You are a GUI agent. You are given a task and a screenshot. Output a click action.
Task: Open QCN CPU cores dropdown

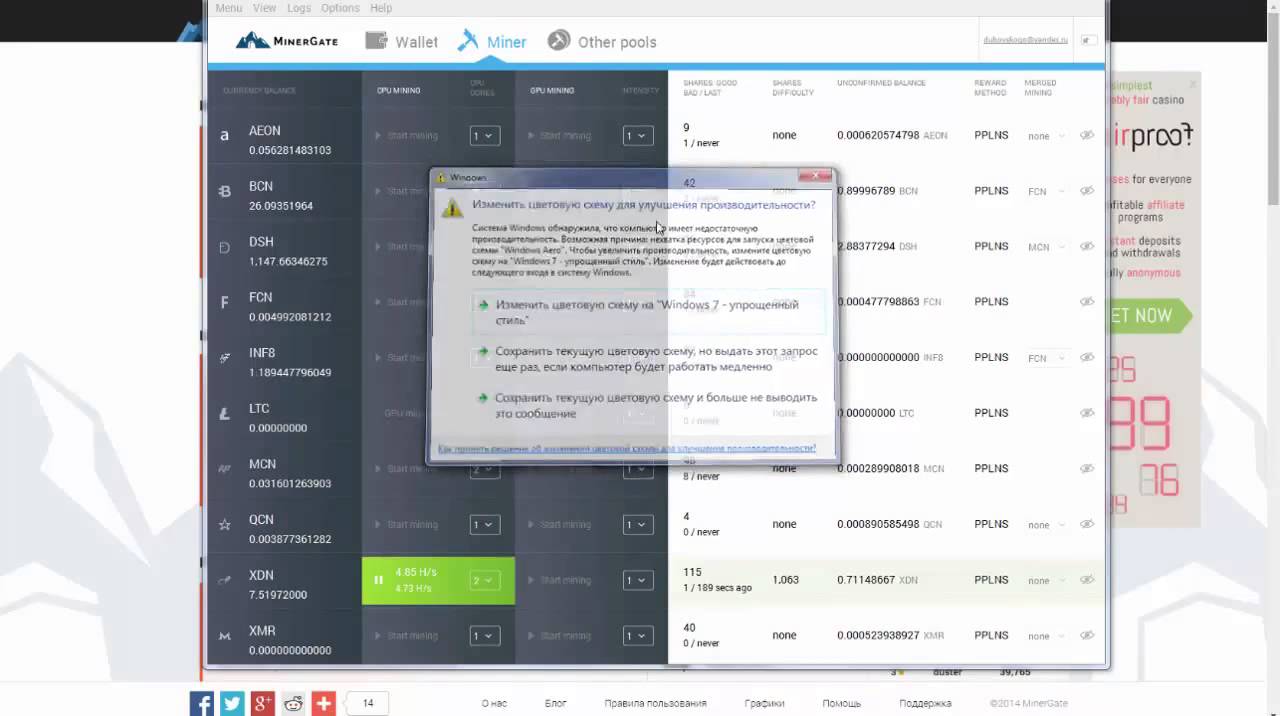[x=485, y=524]
